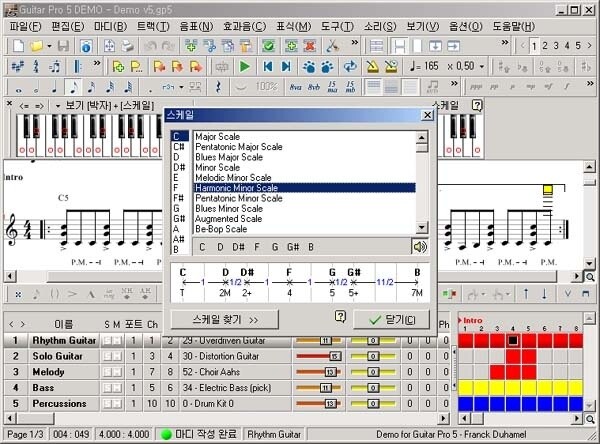Expand the overflow chevron after the scissors icon
Image resolution: width=600 pixels, height=444 pixels.
[355, 42]
